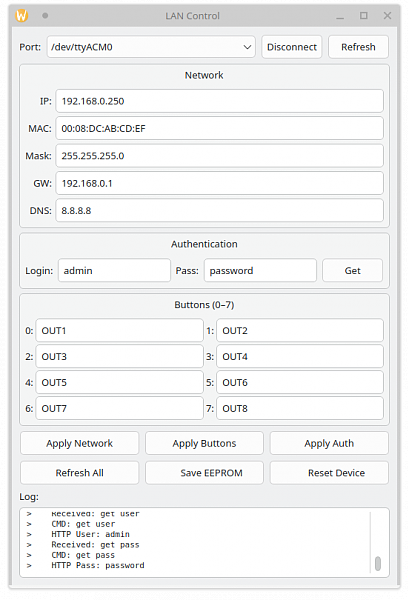Click the Refresh button next to Disconnect
The image size is (409, 600).
click(x=358, y=47)
